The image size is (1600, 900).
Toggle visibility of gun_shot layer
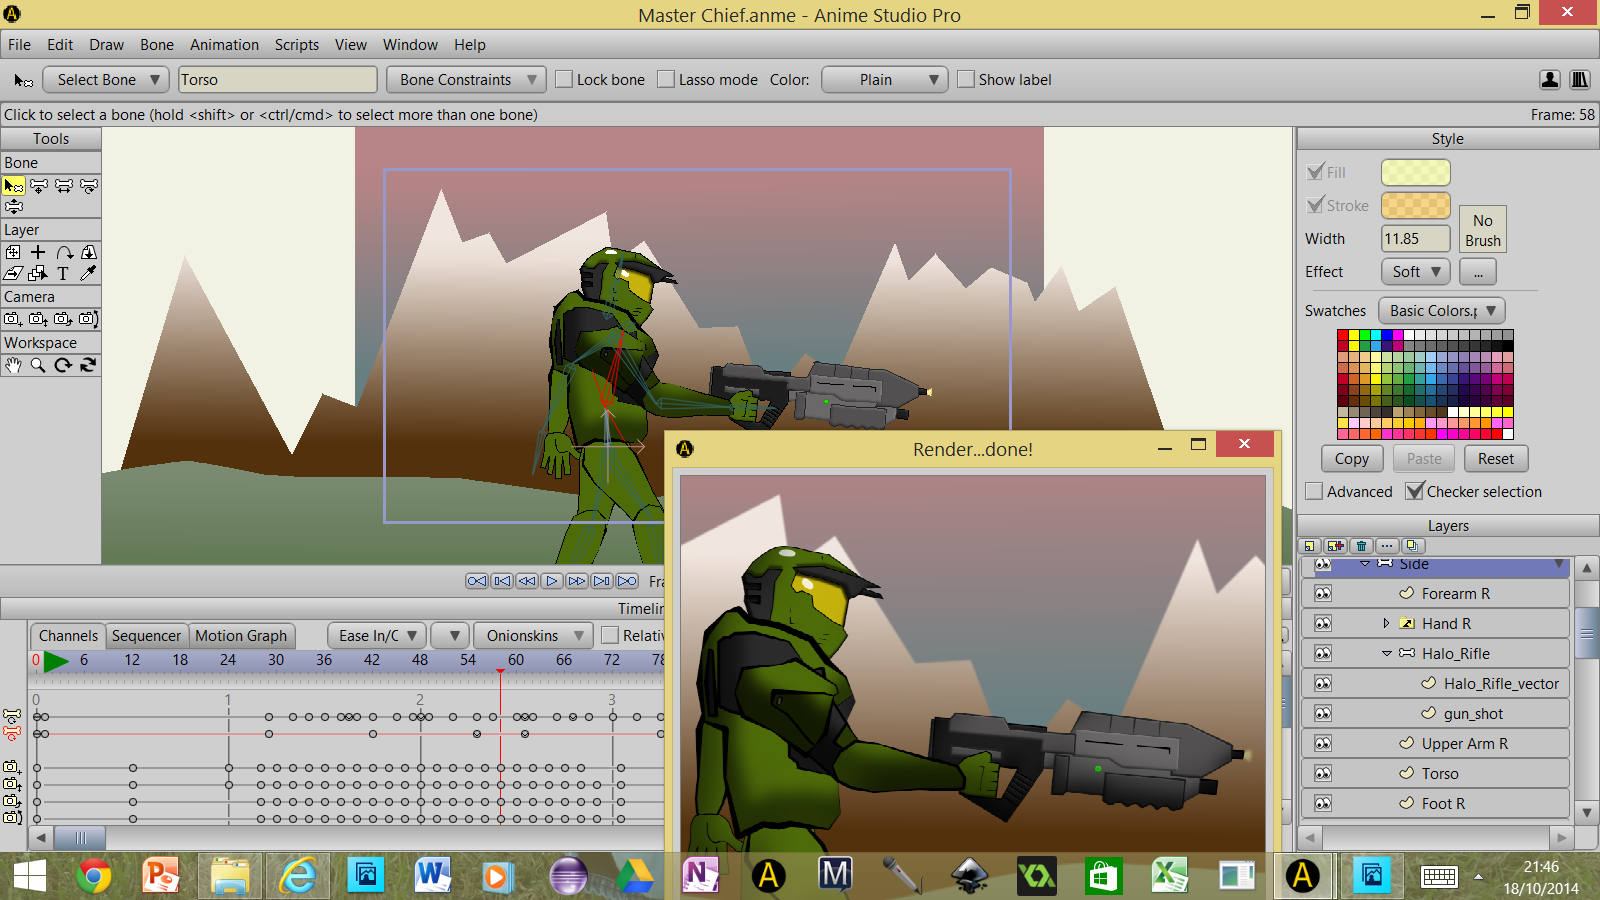[1323, 714]
